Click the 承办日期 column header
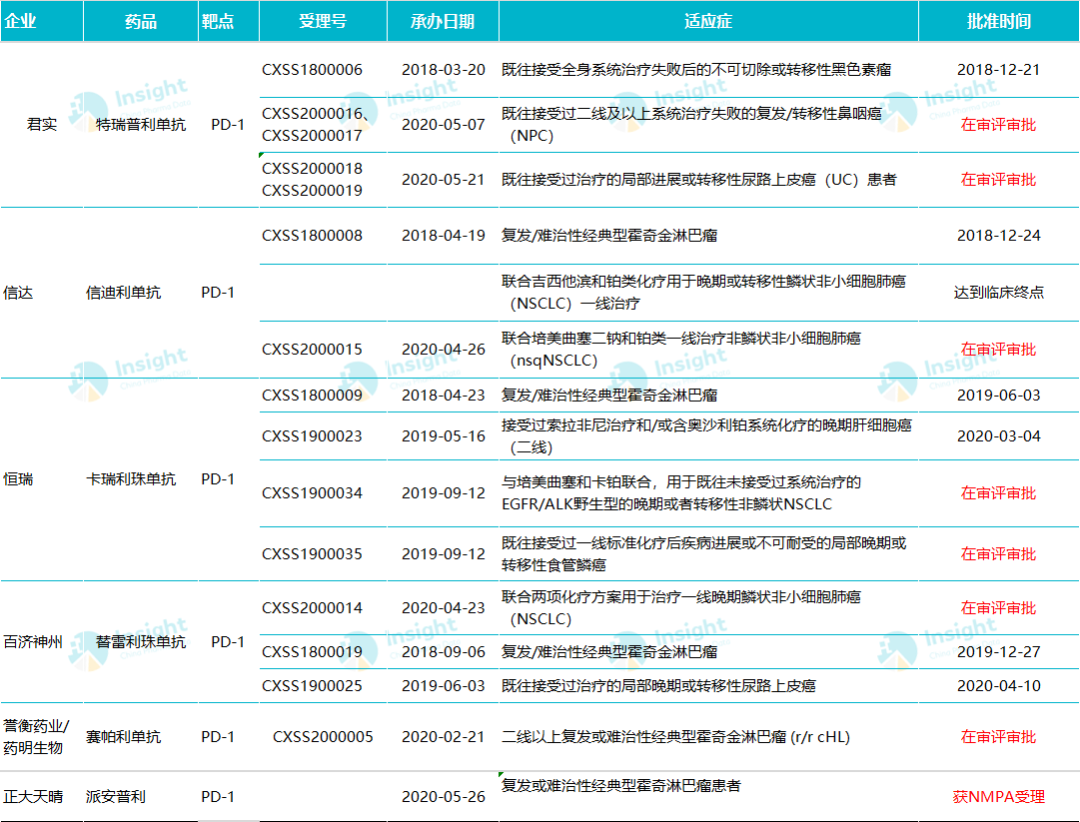 click(443, 21)
